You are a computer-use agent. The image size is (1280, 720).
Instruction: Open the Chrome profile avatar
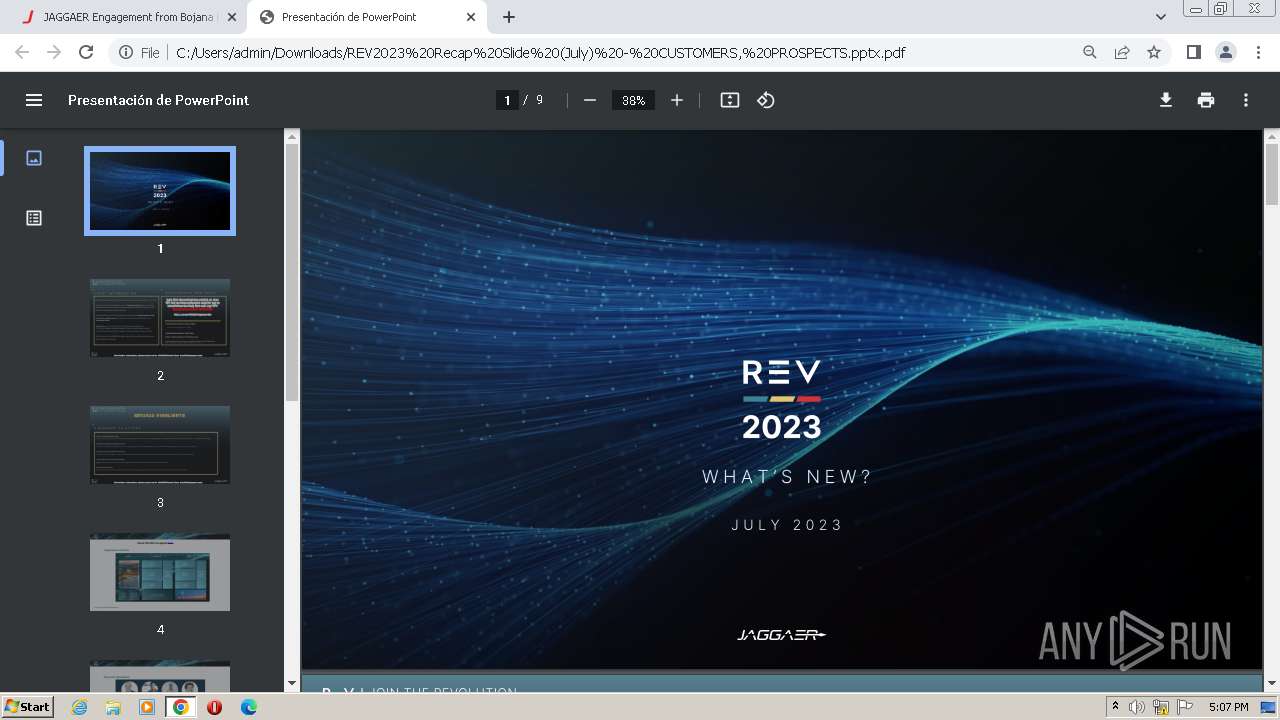click(x=1225, y=52)
